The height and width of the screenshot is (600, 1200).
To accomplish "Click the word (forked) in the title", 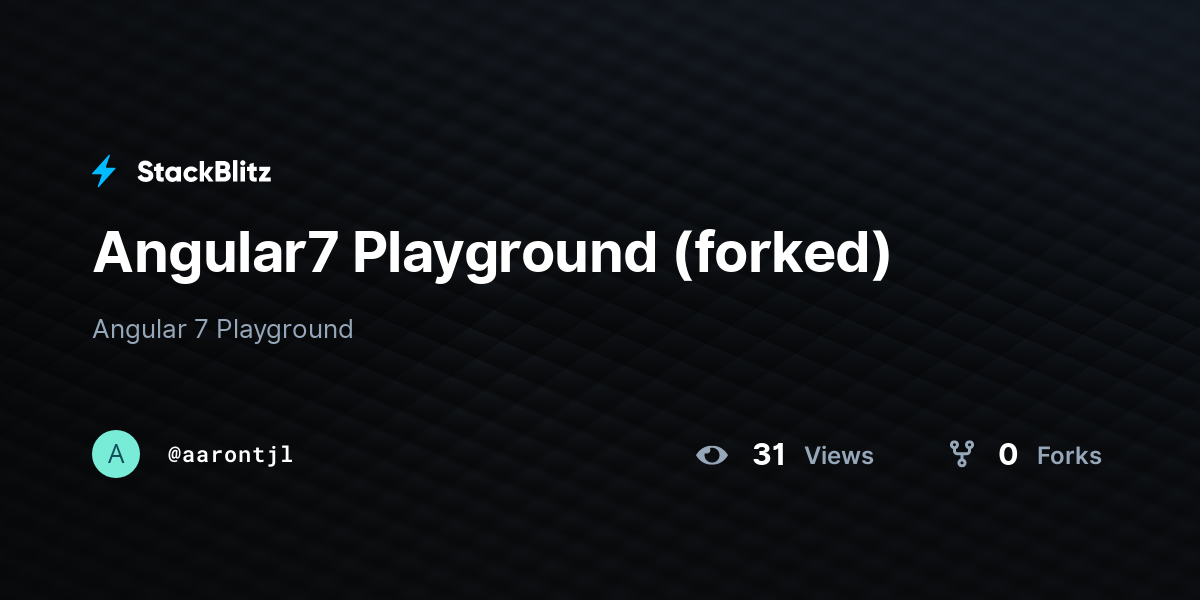I will click(781, 254).
